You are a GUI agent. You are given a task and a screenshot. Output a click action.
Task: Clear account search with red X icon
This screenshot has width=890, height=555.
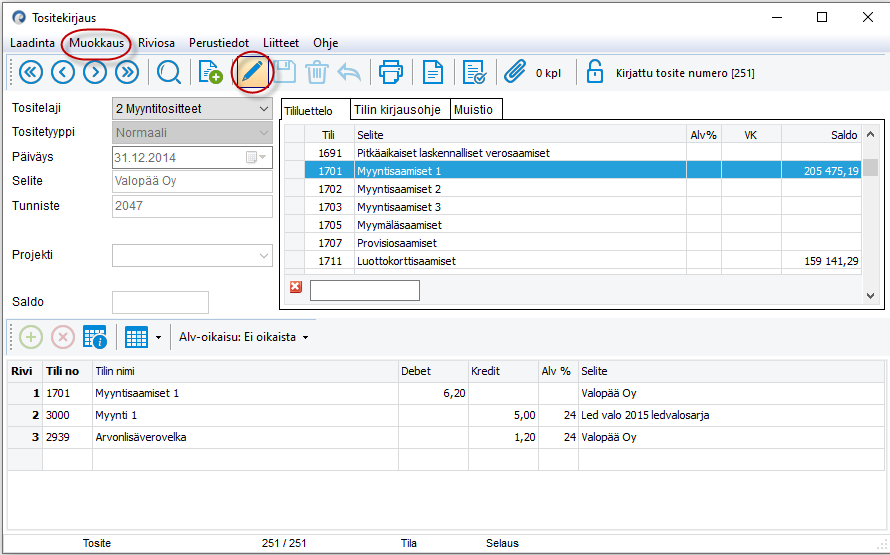(x=296, y=287)
